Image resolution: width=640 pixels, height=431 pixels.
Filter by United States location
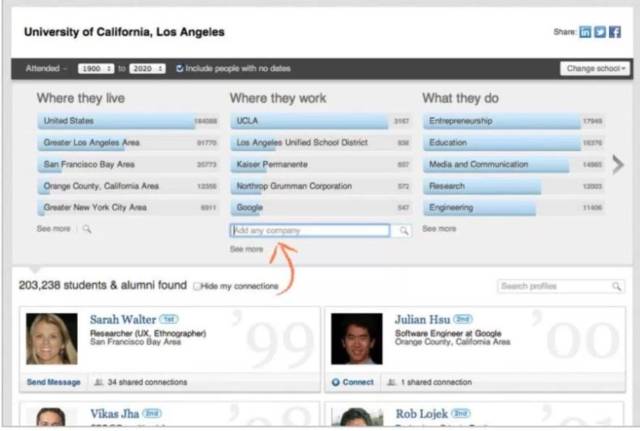[x=128, y=121]
